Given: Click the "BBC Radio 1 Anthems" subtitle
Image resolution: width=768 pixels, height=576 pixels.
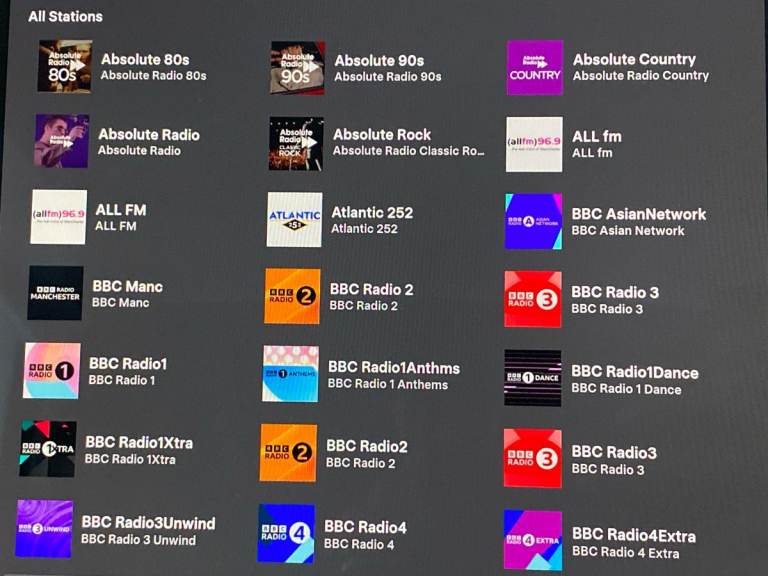Looking at the screenshot, I should click(x=388, y=384).
